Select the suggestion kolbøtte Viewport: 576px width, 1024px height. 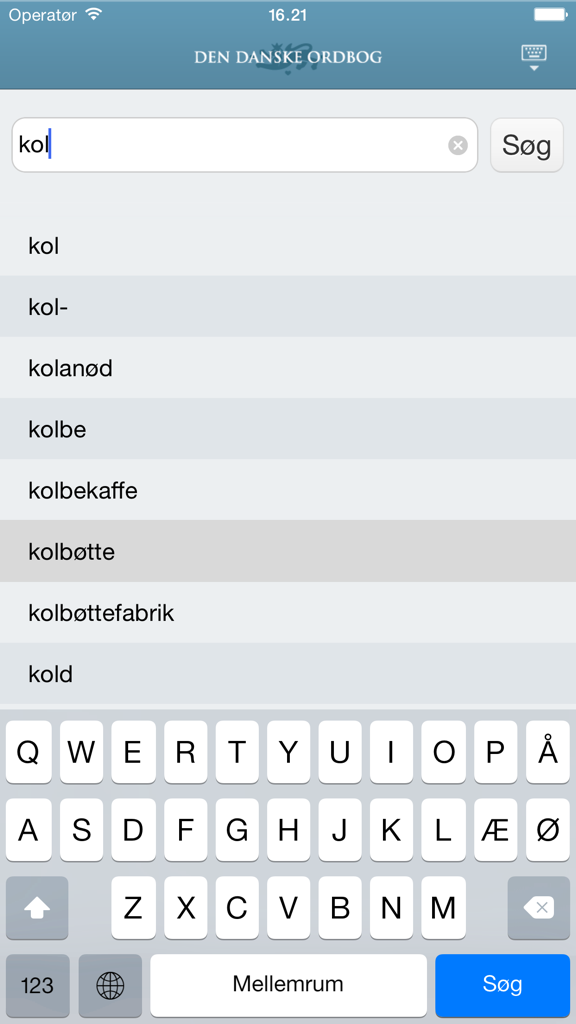pos(288,551)
